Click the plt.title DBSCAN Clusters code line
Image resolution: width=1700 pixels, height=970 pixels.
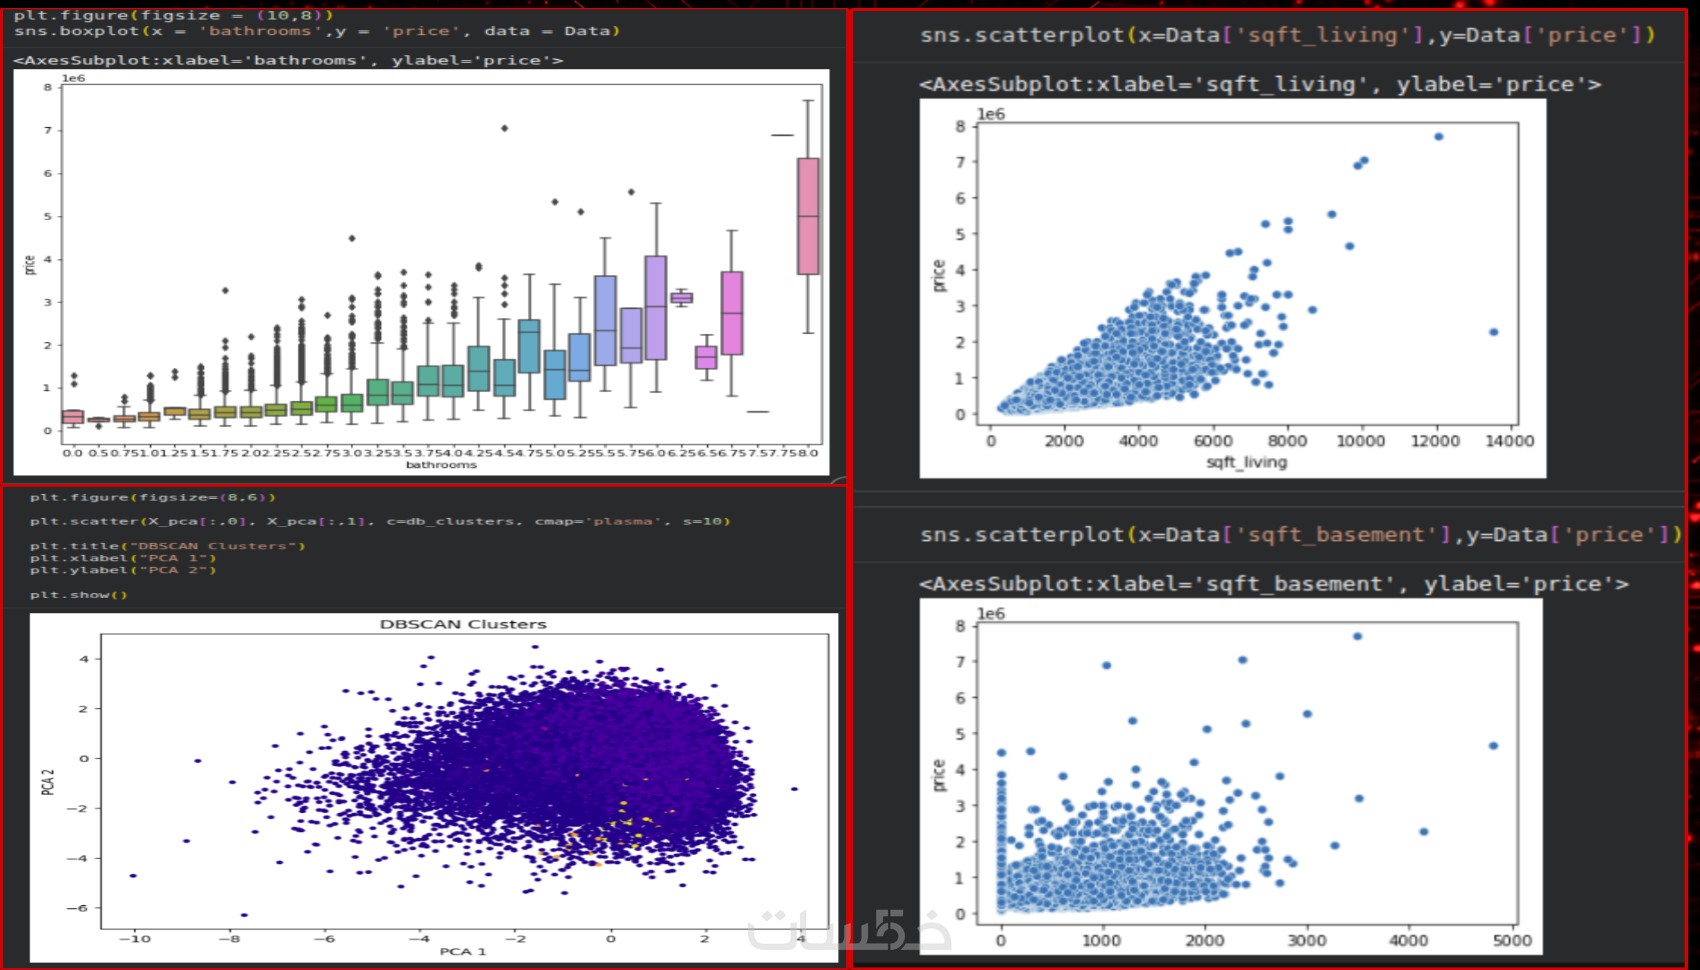pos(167,546)
